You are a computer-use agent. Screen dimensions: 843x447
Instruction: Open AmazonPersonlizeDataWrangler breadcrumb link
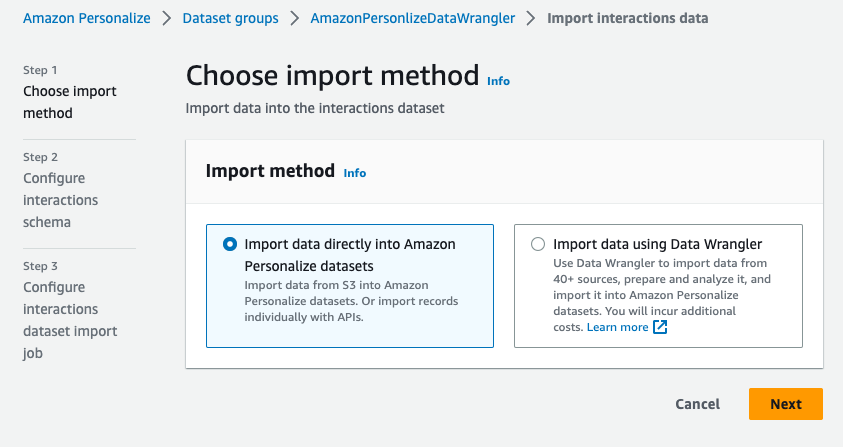click(x=411, y=18)
